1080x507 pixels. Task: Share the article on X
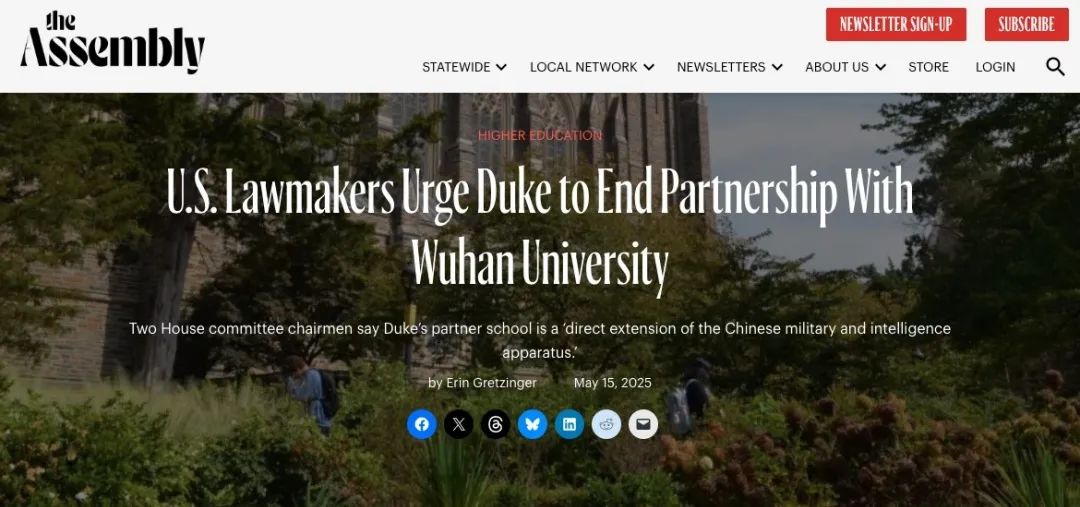pos(459,424)
